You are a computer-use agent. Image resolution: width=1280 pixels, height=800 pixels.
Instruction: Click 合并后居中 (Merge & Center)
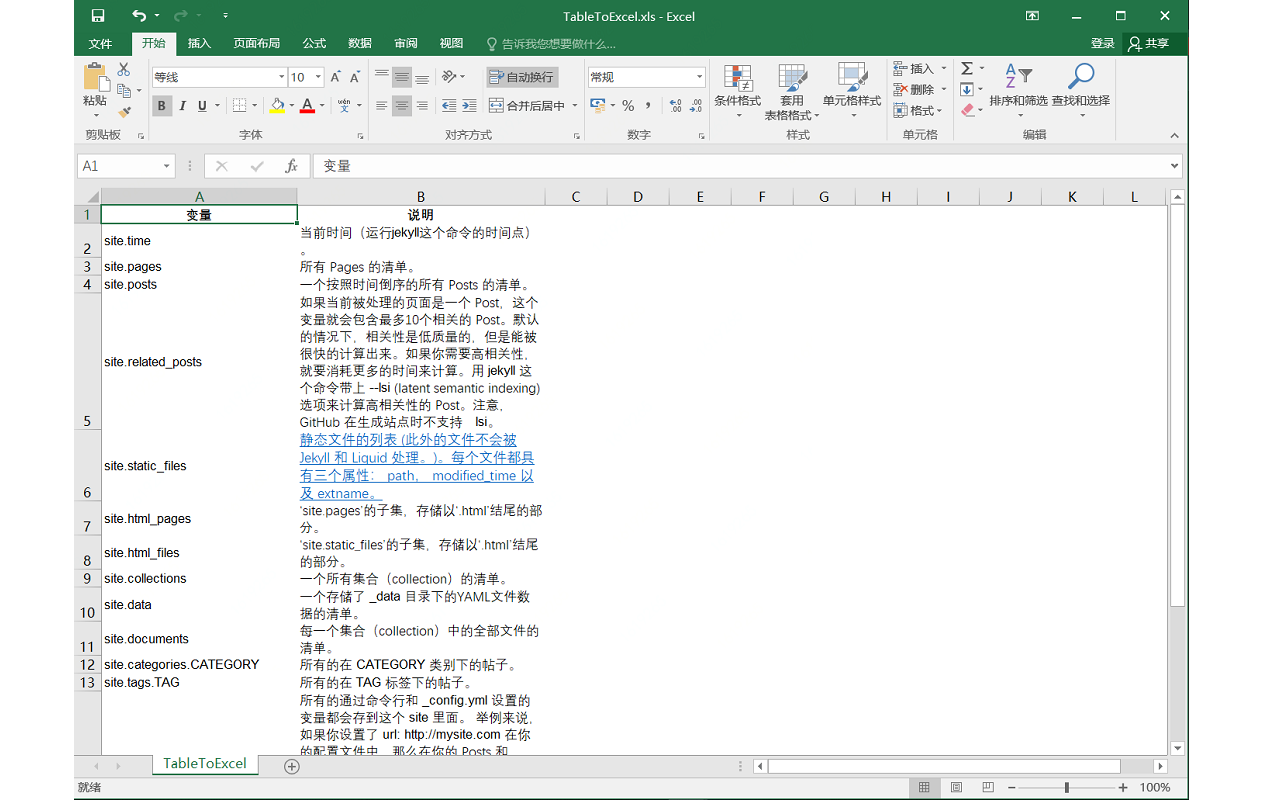click(528, 104)
